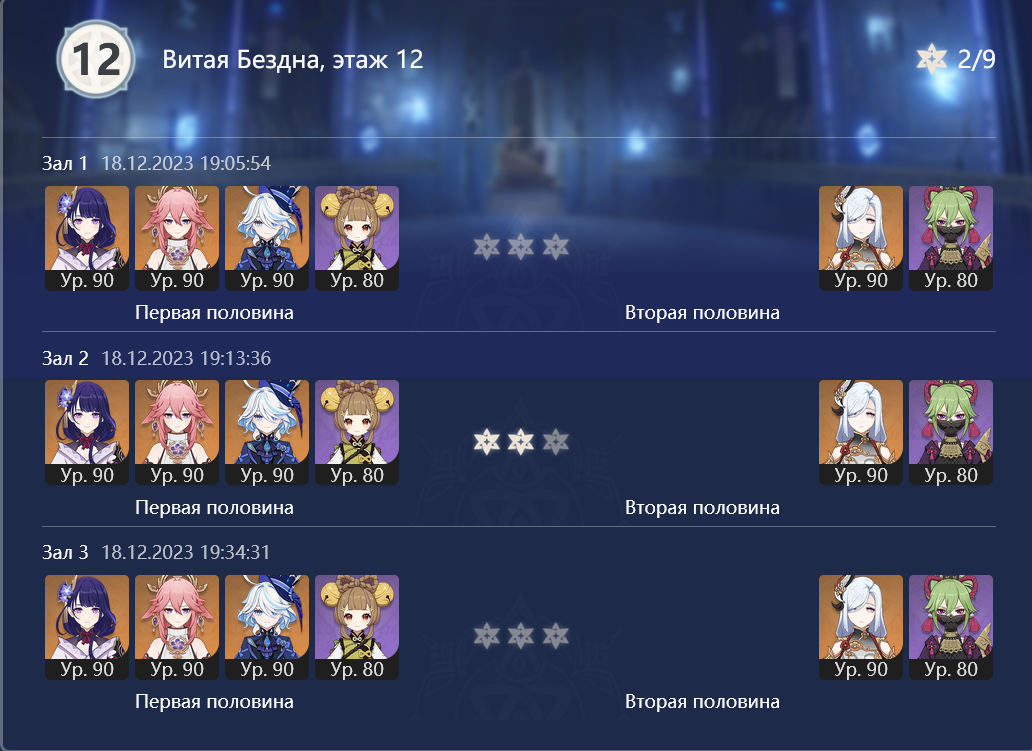Click pink-haired character portrait in Зал 3

[177, 627]
